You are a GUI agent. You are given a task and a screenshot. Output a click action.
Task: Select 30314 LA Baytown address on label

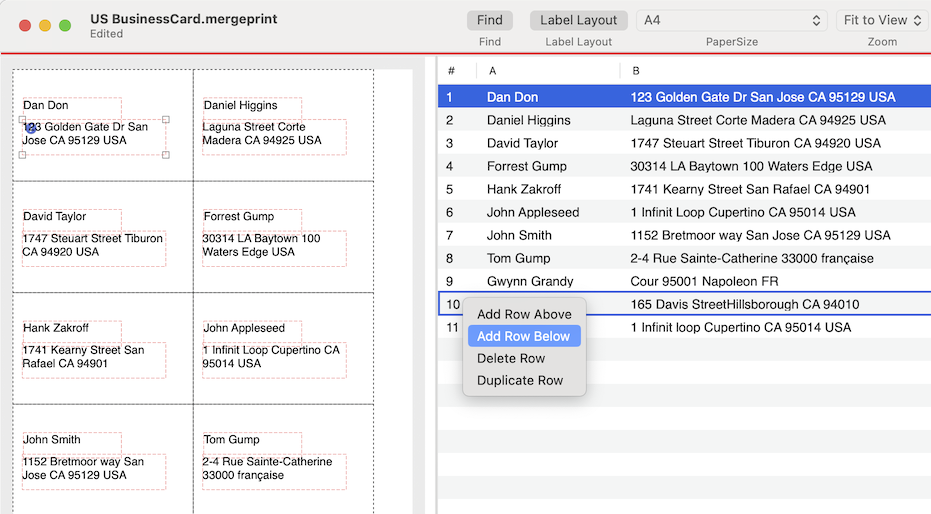(274, 249)
